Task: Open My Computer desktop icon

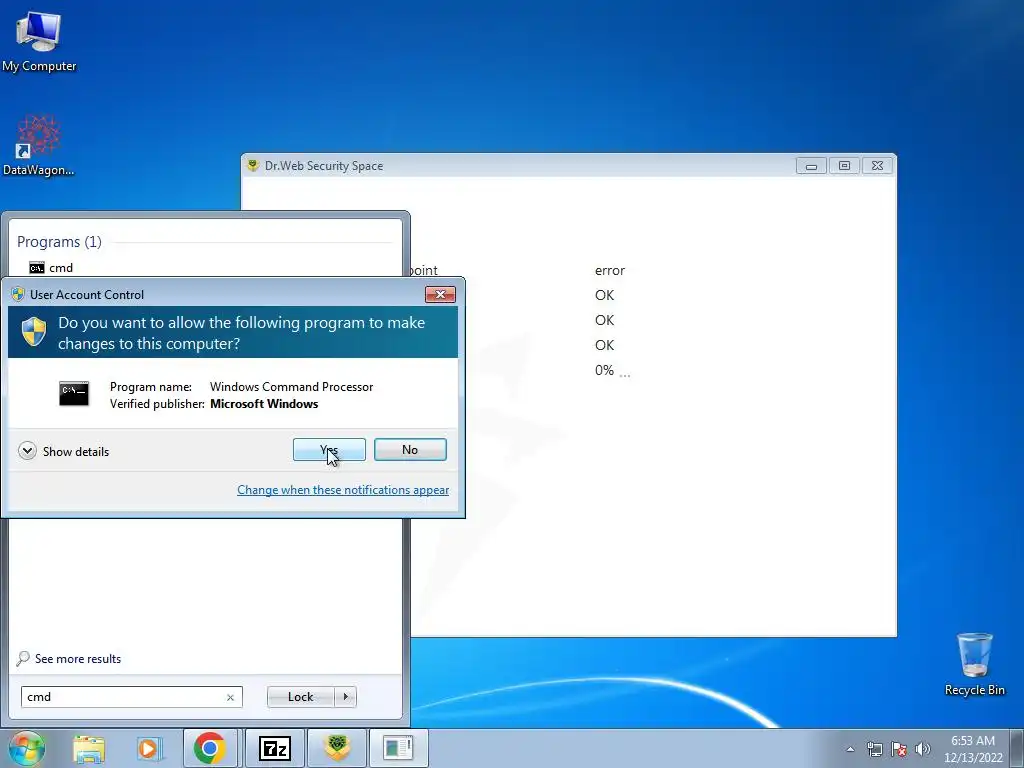Action: pos(39,40)
